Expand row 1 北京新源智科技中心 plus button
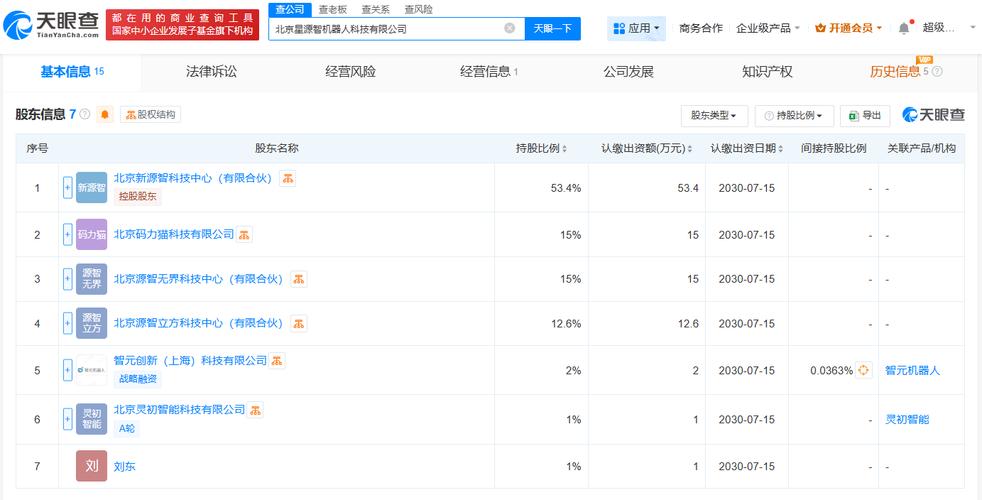Viewport: 982px width, 500px height. (x=68, y=187)
